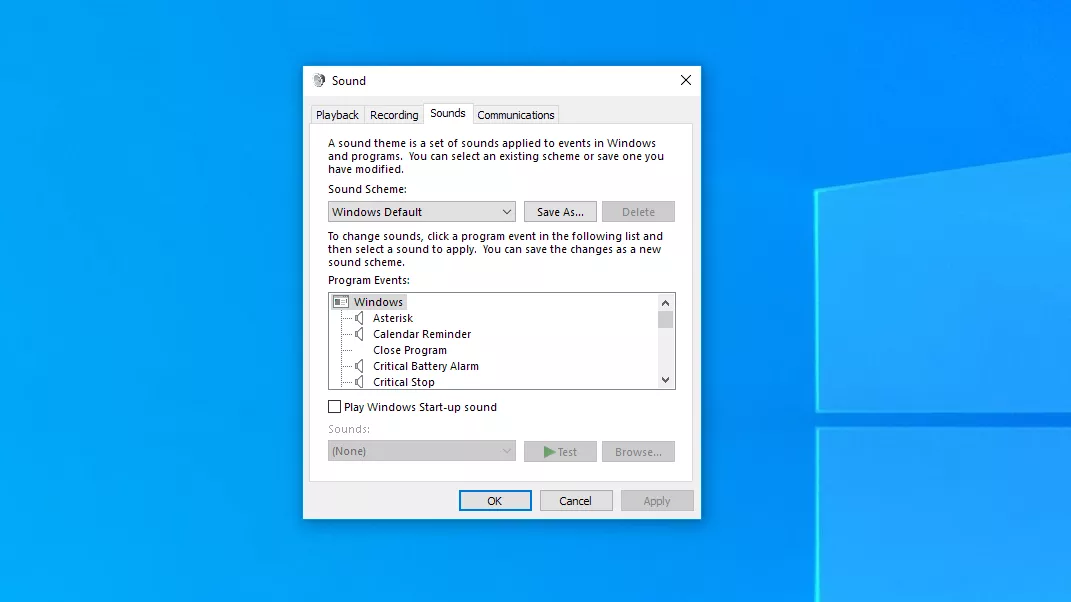Click the speaker icon beside Calendar Reminder
This screenshot has width=1071, height=602.
click(359, 334)
